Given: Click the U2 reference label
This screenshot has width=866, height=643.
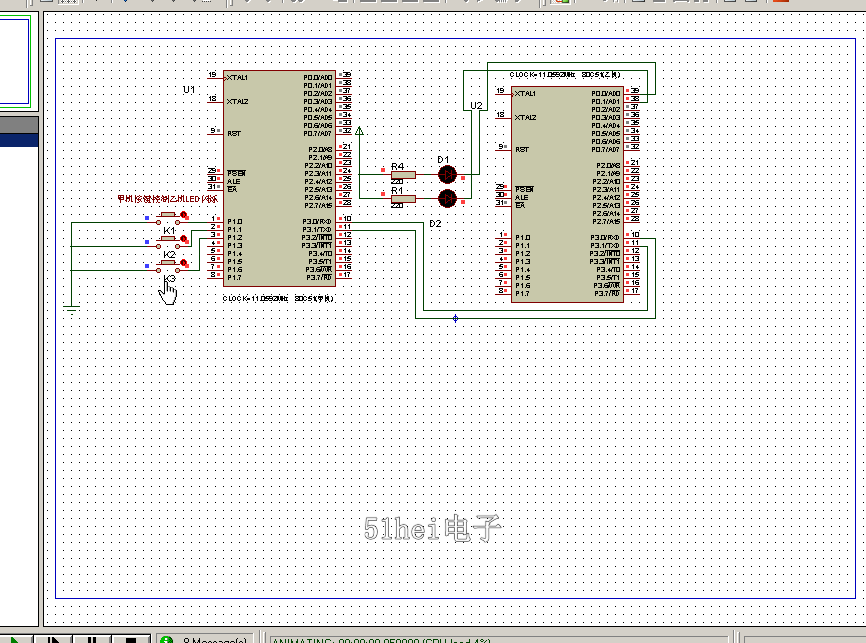Looking at the screenshot, I should 476,106.
